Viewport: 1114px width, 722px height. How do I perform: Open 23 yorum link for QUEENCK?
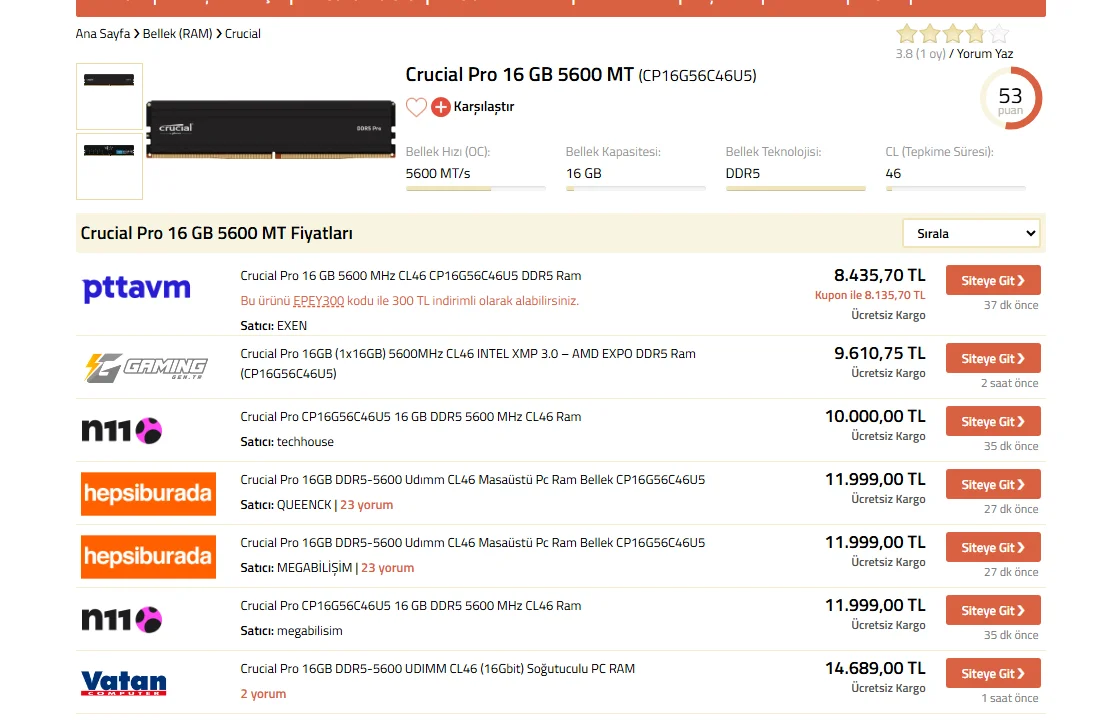(367, 505)
